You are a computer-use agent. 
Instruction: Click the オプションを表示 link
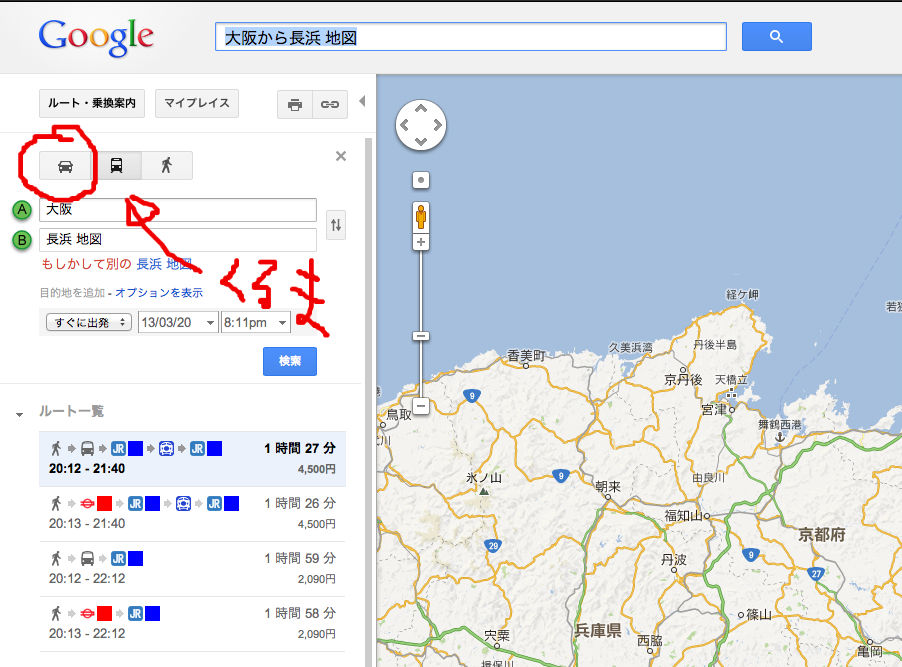click(x=159, y=292)
